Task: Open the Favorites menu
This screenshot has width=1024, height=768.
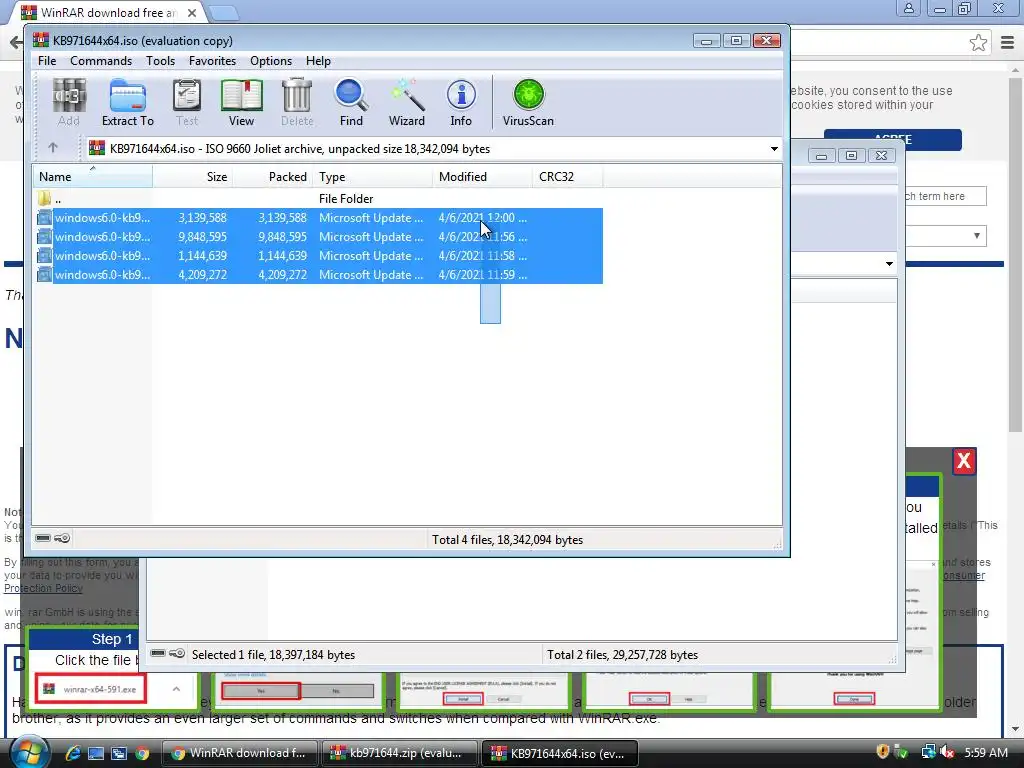Action: click(x=212, y=61)
